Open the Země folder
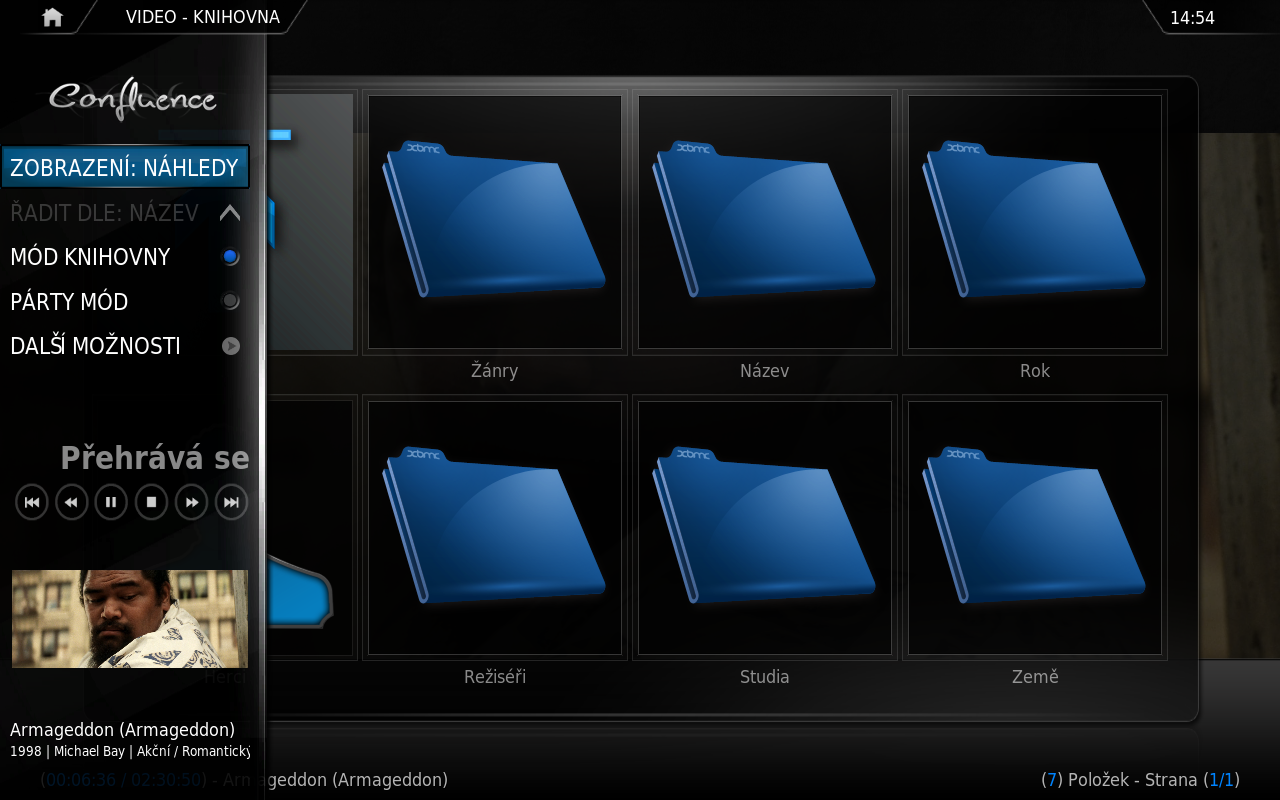The image size is (1280, 800). 1035,528
